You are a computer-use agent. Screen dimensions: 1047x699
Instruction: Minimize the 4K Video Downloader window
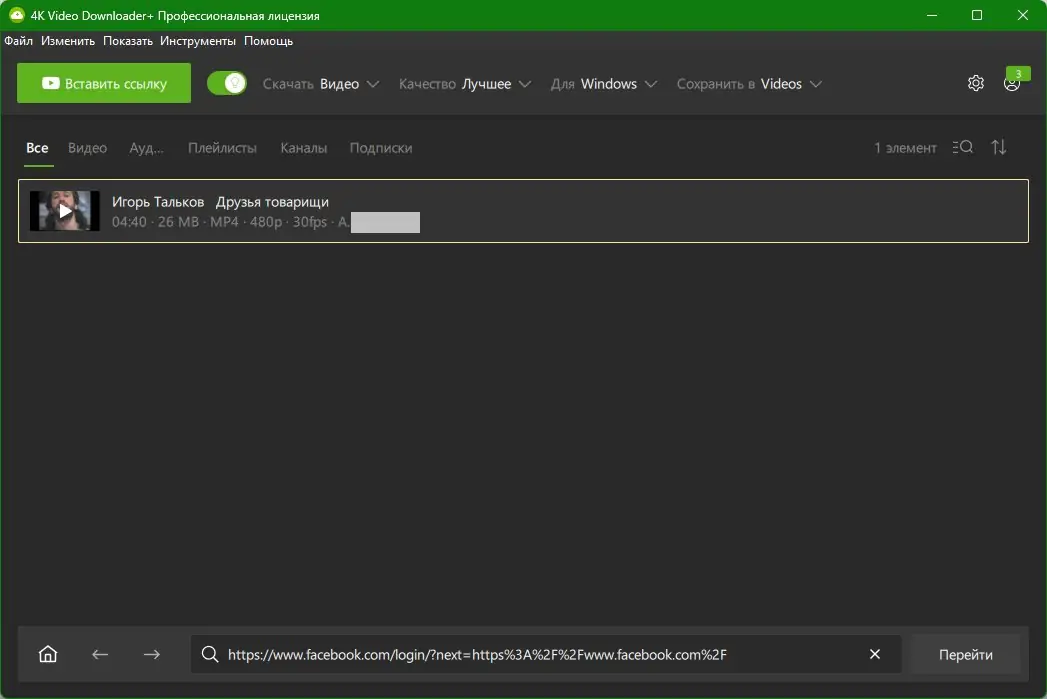(x=932, y=15)
